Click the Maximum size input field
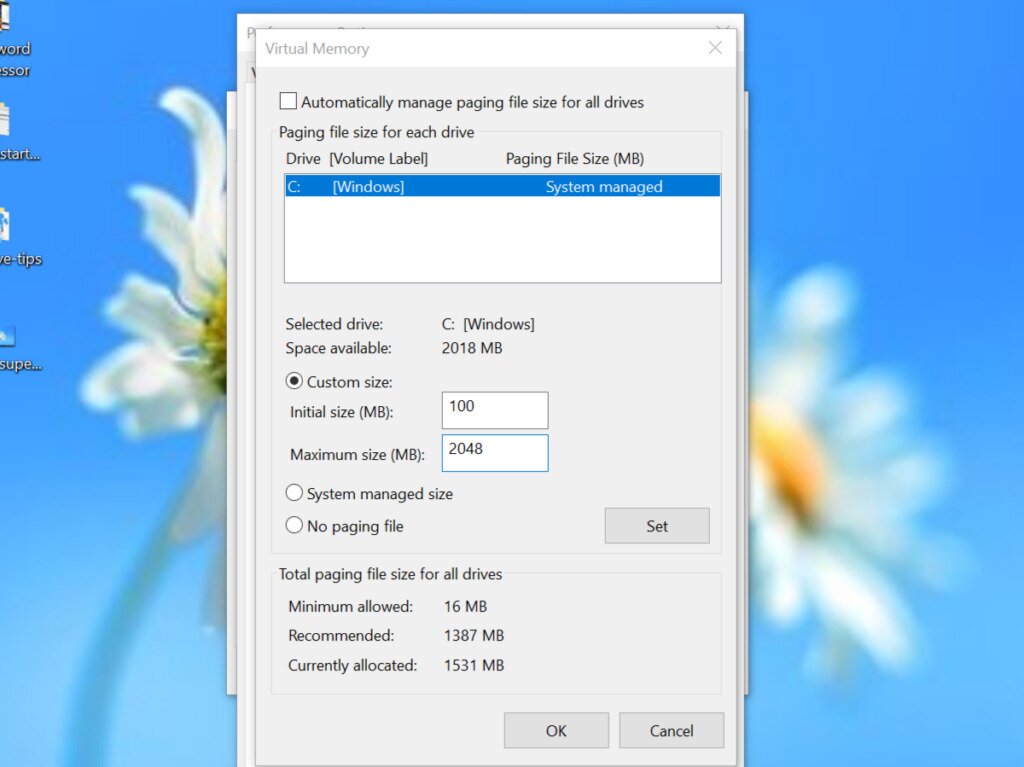 pos(494,453)
